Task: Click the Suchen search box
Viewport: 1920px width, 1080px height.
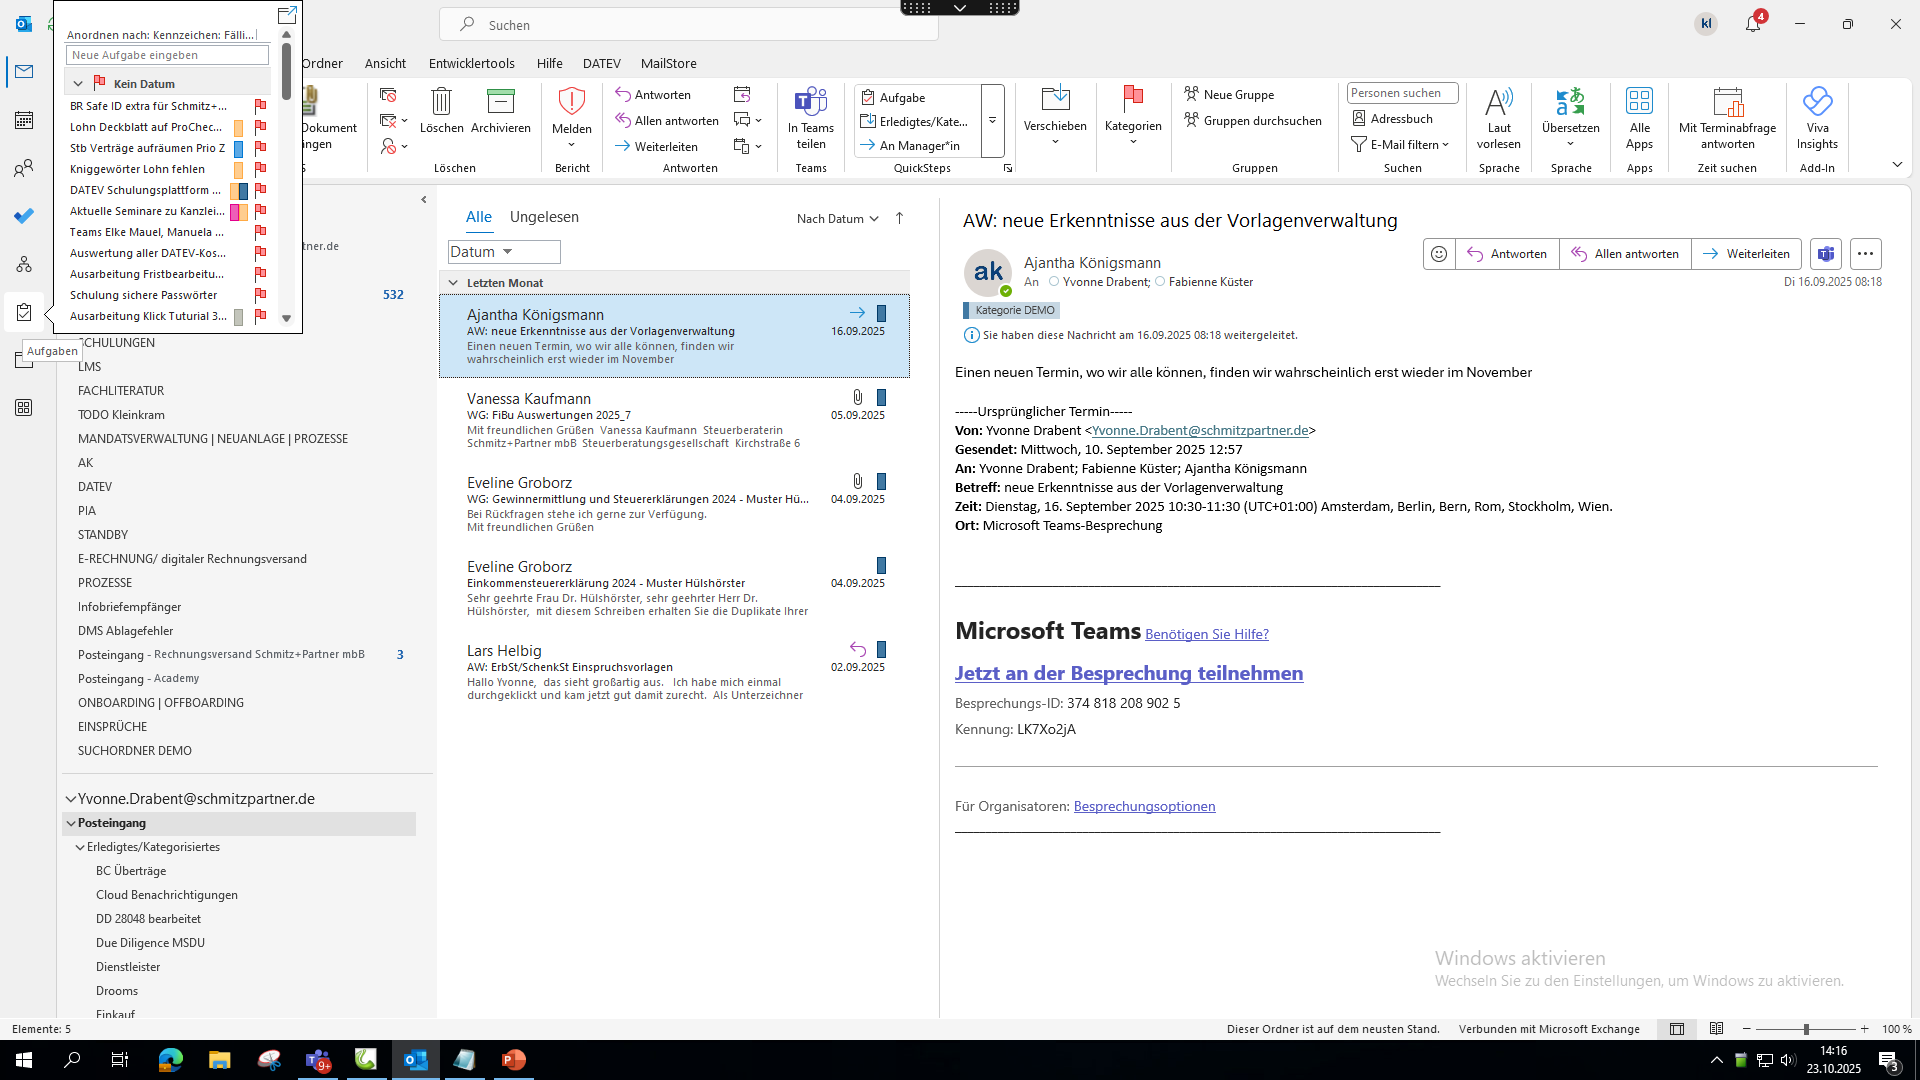Action: coord(689,24)
